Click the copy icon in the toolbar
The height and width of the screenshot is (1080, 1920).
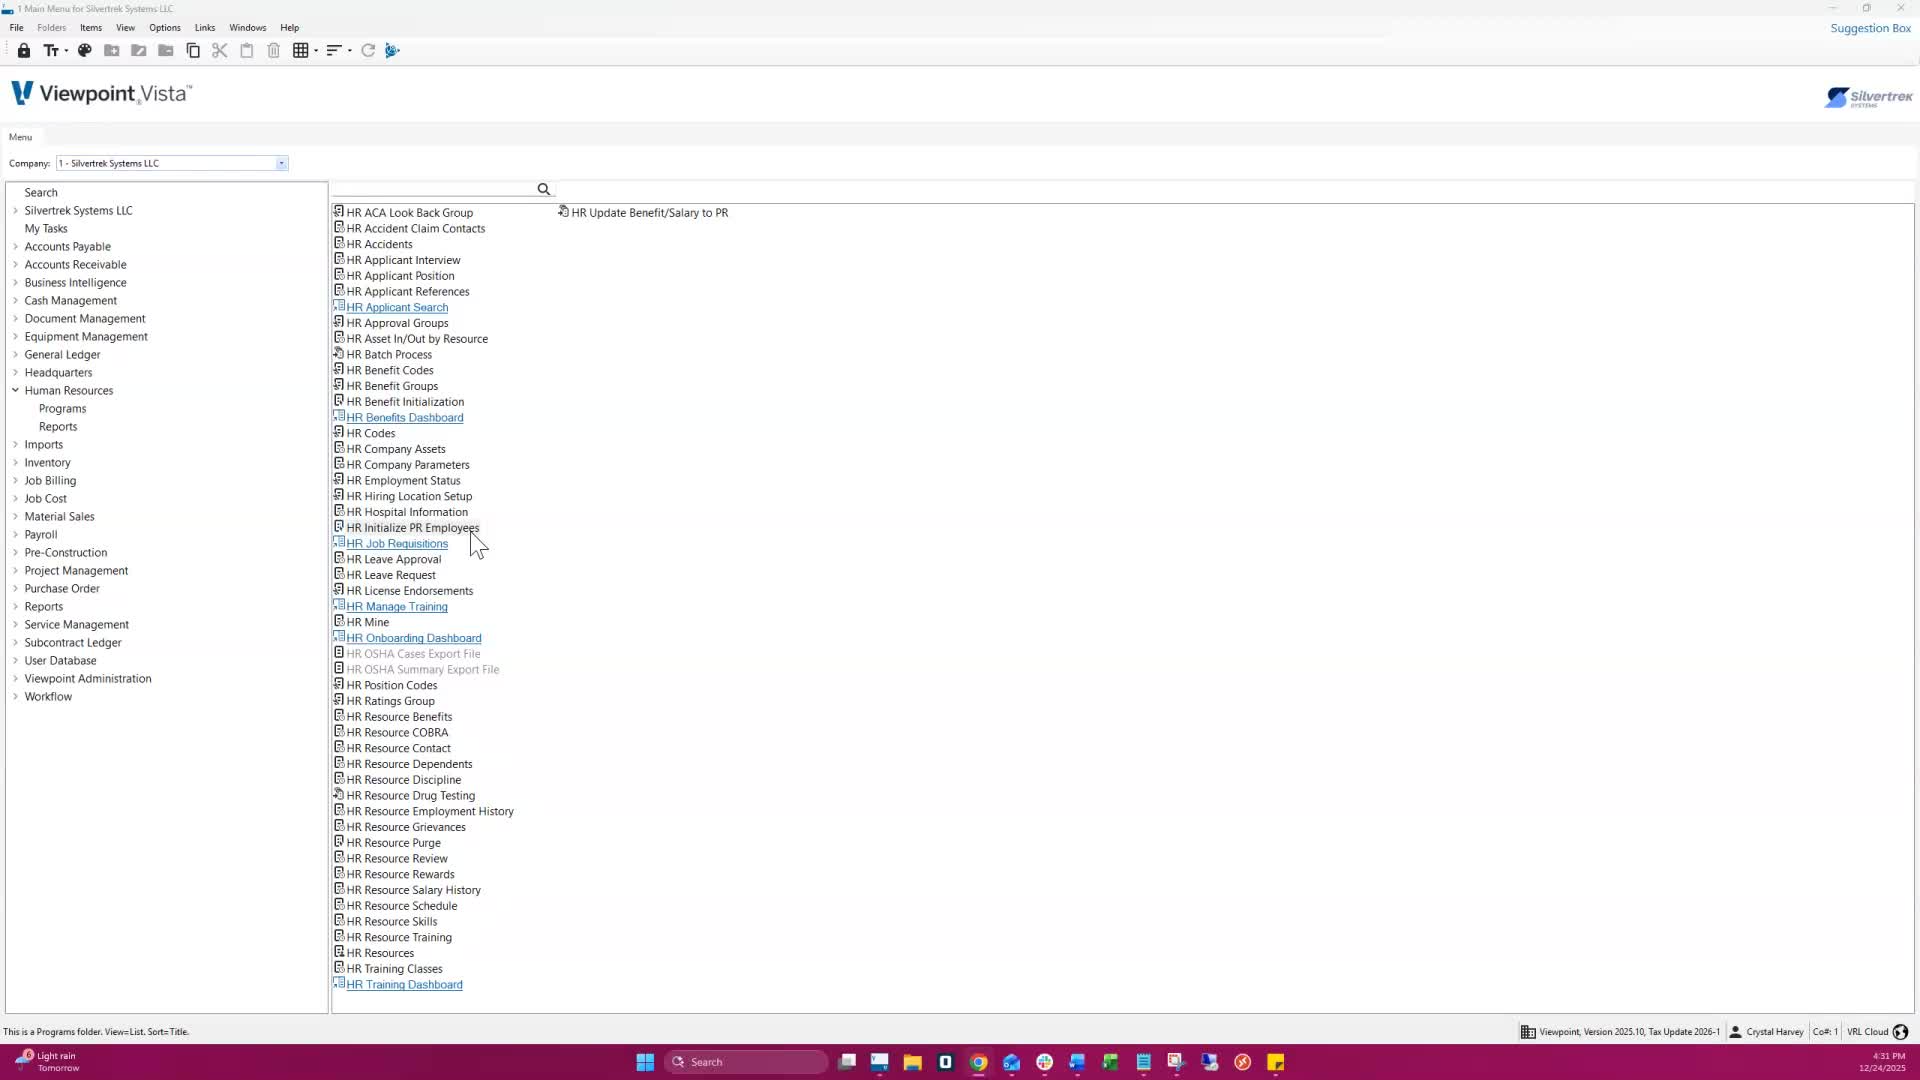click(x=193, y=50)
